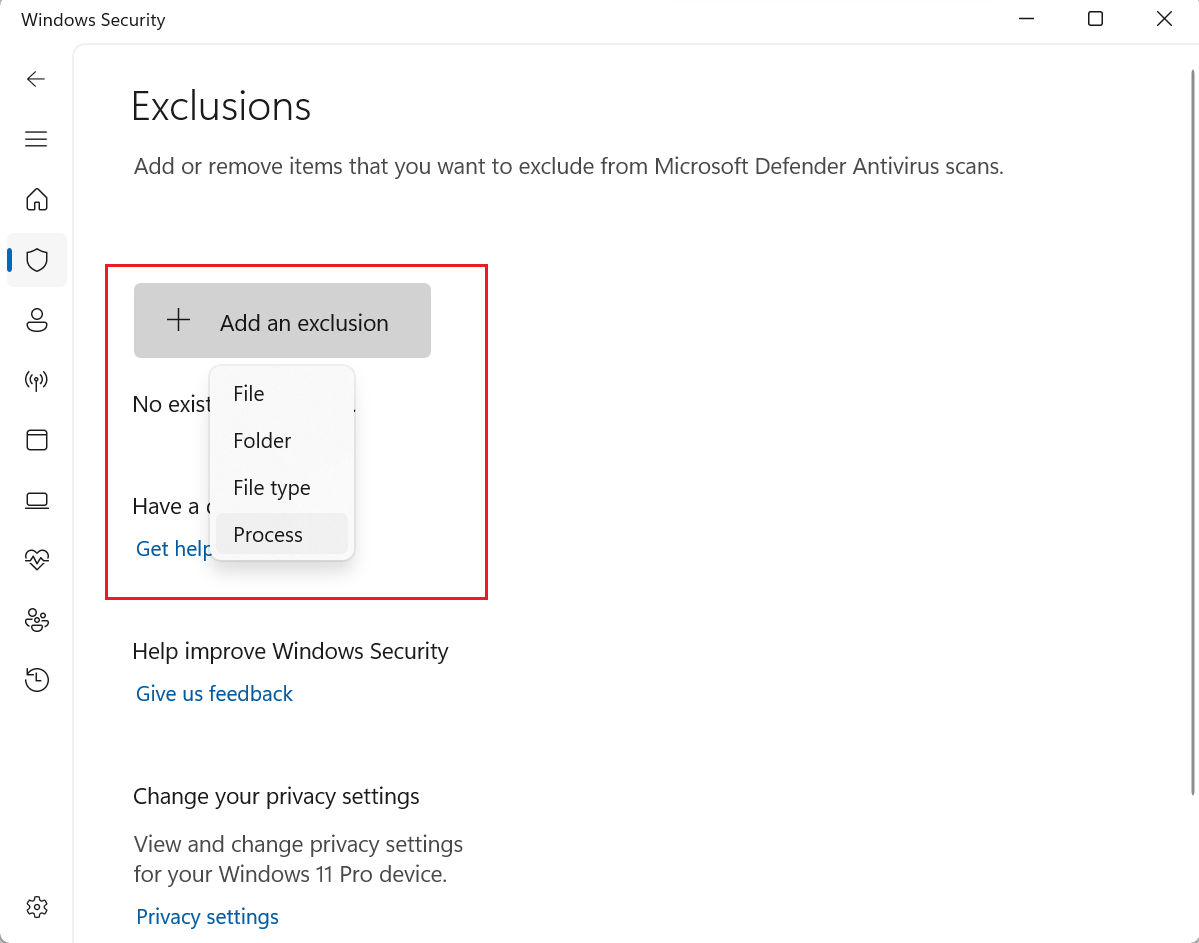1199x943 pixels.
Task: Click the Add an exclusion button
Action: [282, 320]
